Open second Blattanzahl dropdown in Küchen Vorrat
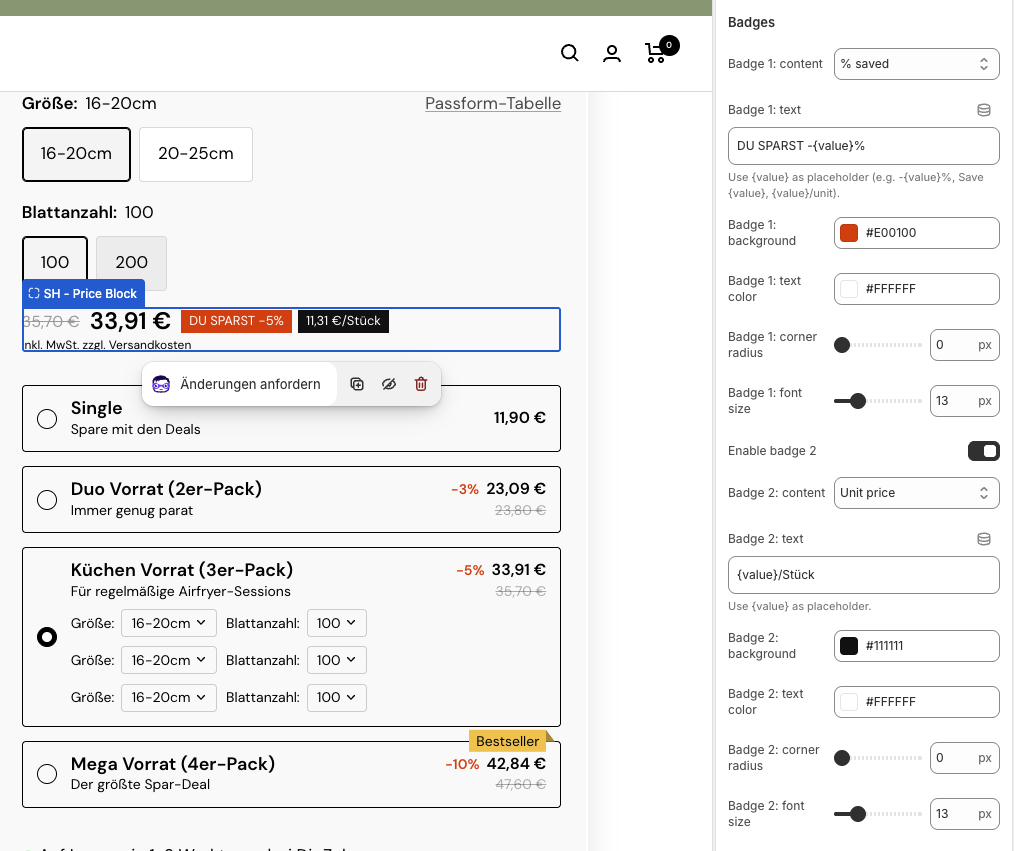The height and width of the screenshot is (851, 1014). pos(337,660)
